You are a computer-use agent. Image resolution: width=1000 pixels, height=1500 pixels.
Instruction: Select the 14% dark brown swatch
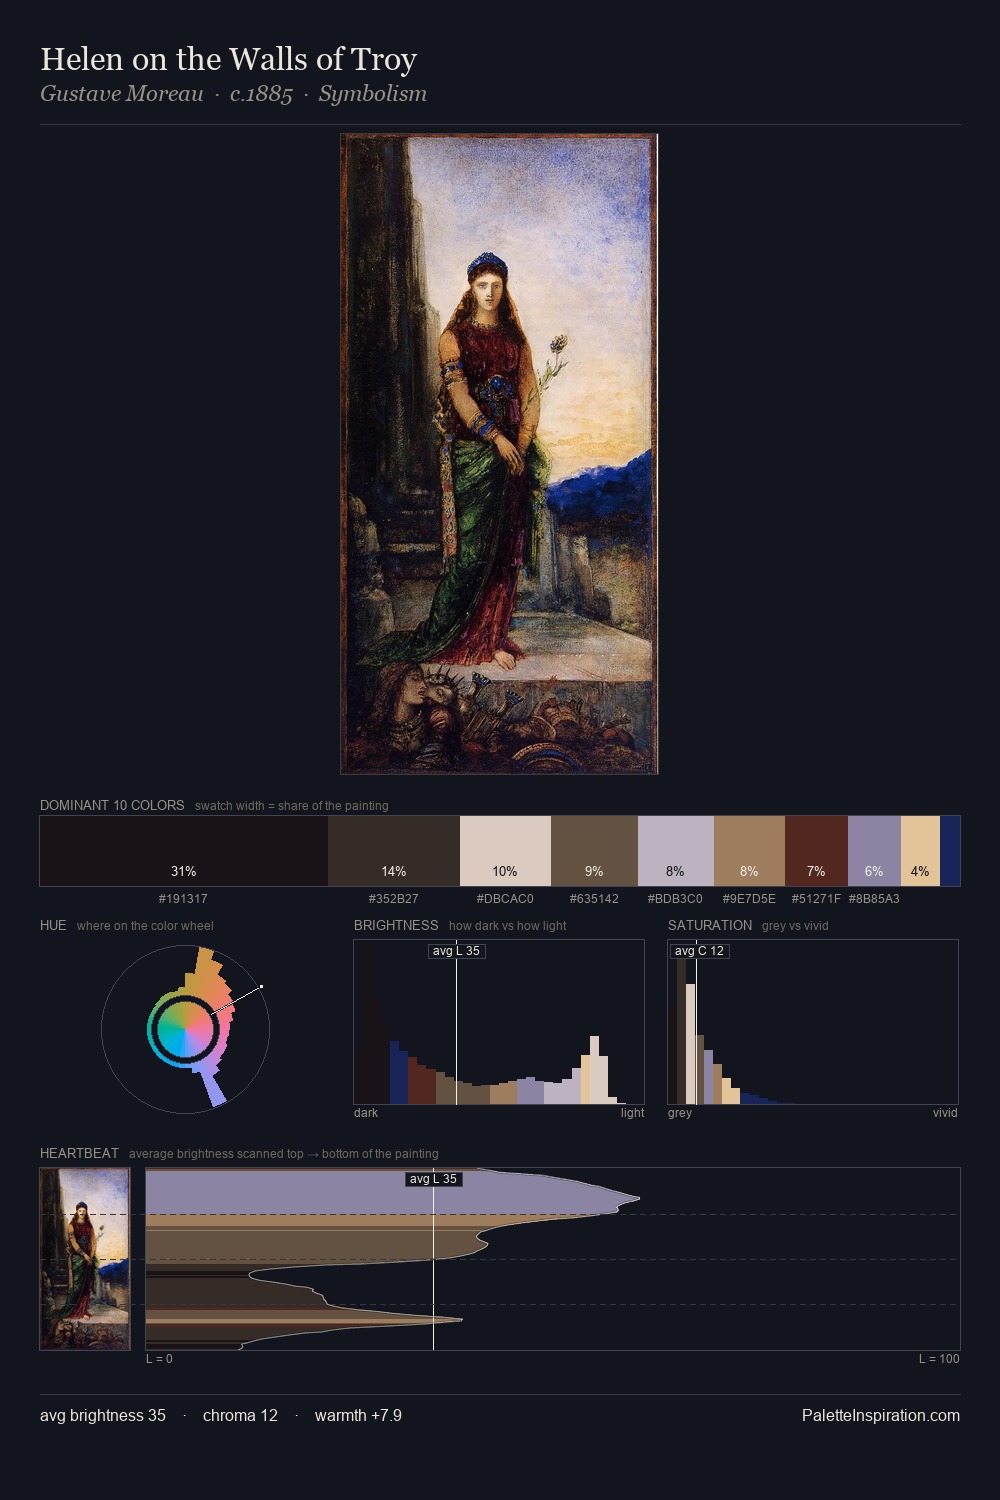[394, 851]
